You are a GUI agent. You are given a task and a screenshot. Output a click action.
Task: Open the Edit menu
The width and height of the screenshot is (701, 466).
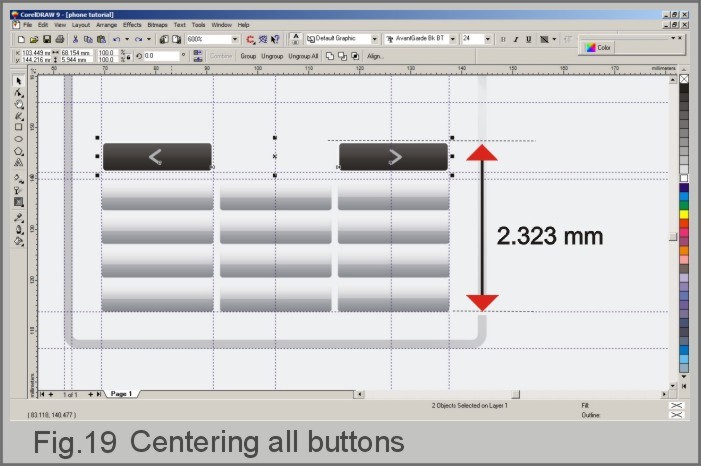tap(43, 25)
